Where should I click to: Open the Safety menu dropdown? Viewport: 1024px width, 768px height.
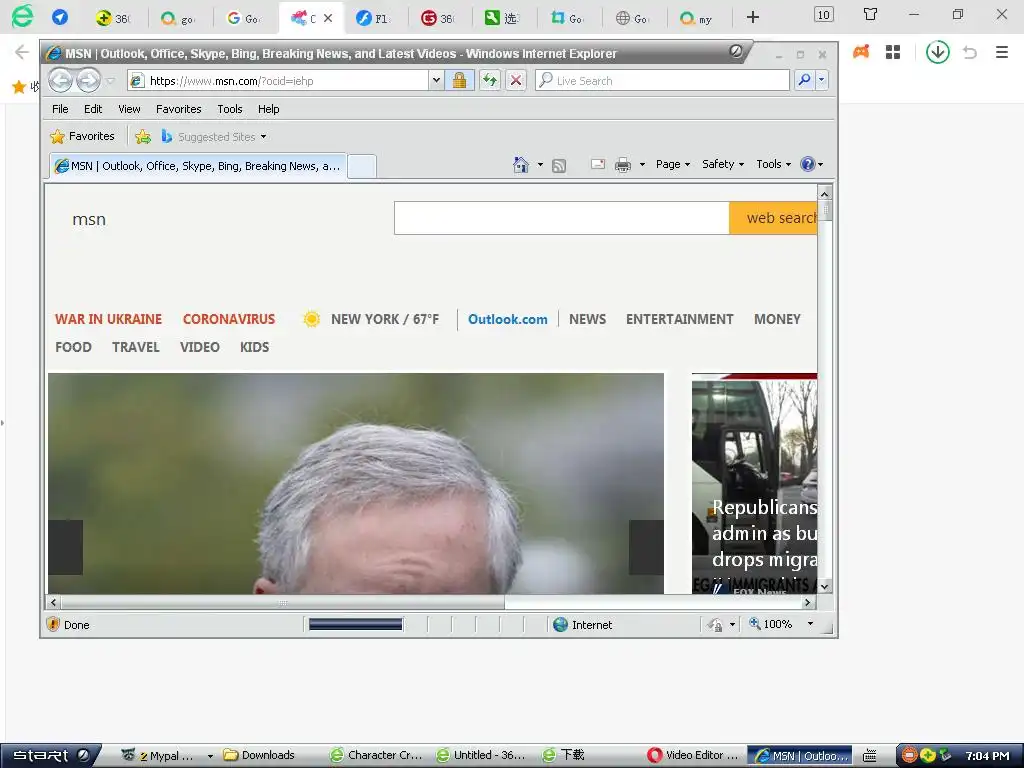pyautogui.click(x=723, y=165)
